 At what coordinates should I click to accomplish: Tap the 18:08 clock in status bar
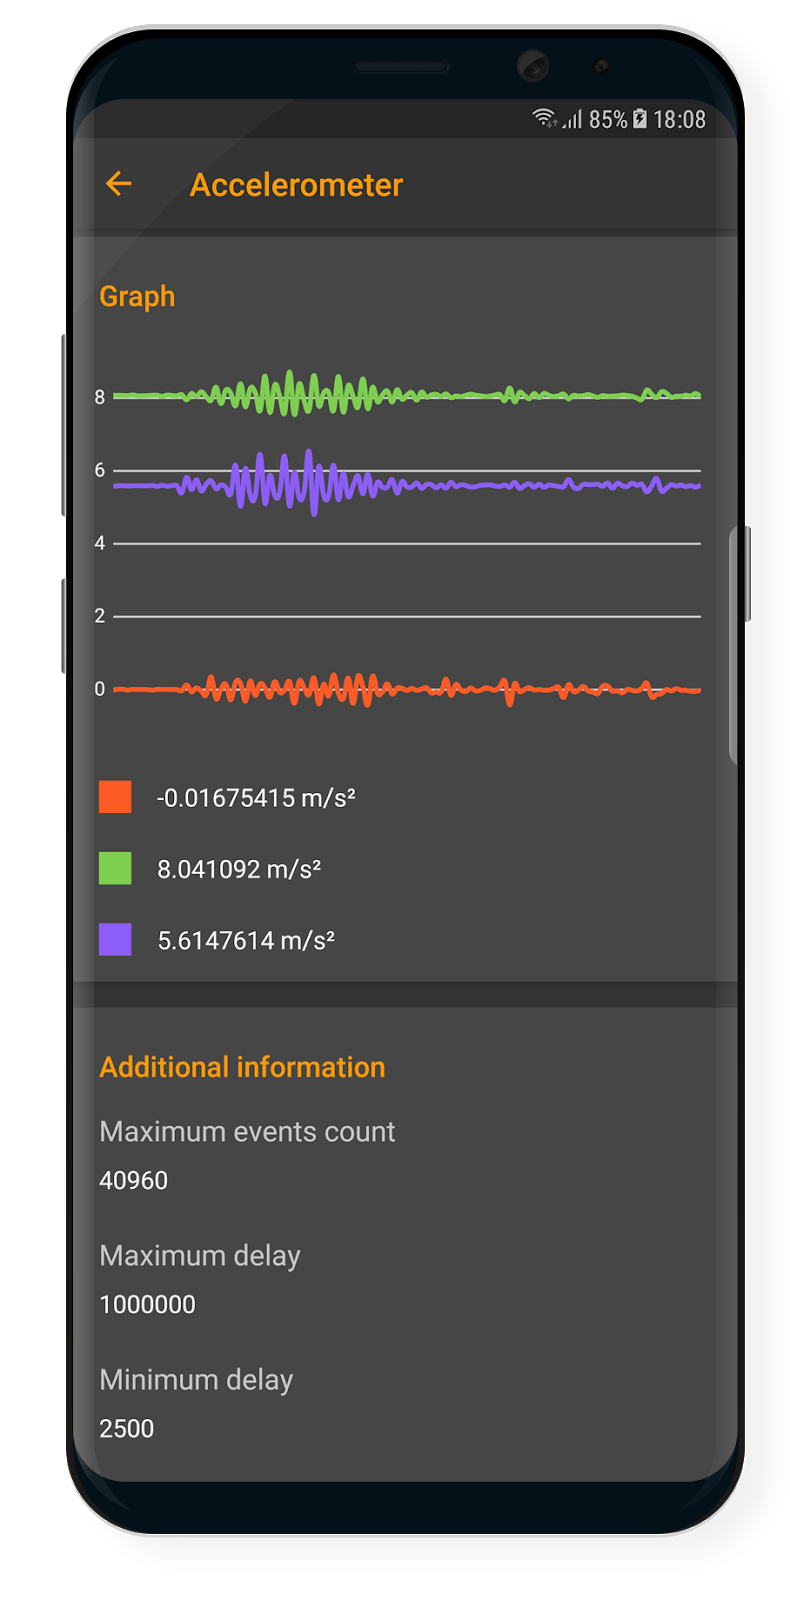click(679, 120)
